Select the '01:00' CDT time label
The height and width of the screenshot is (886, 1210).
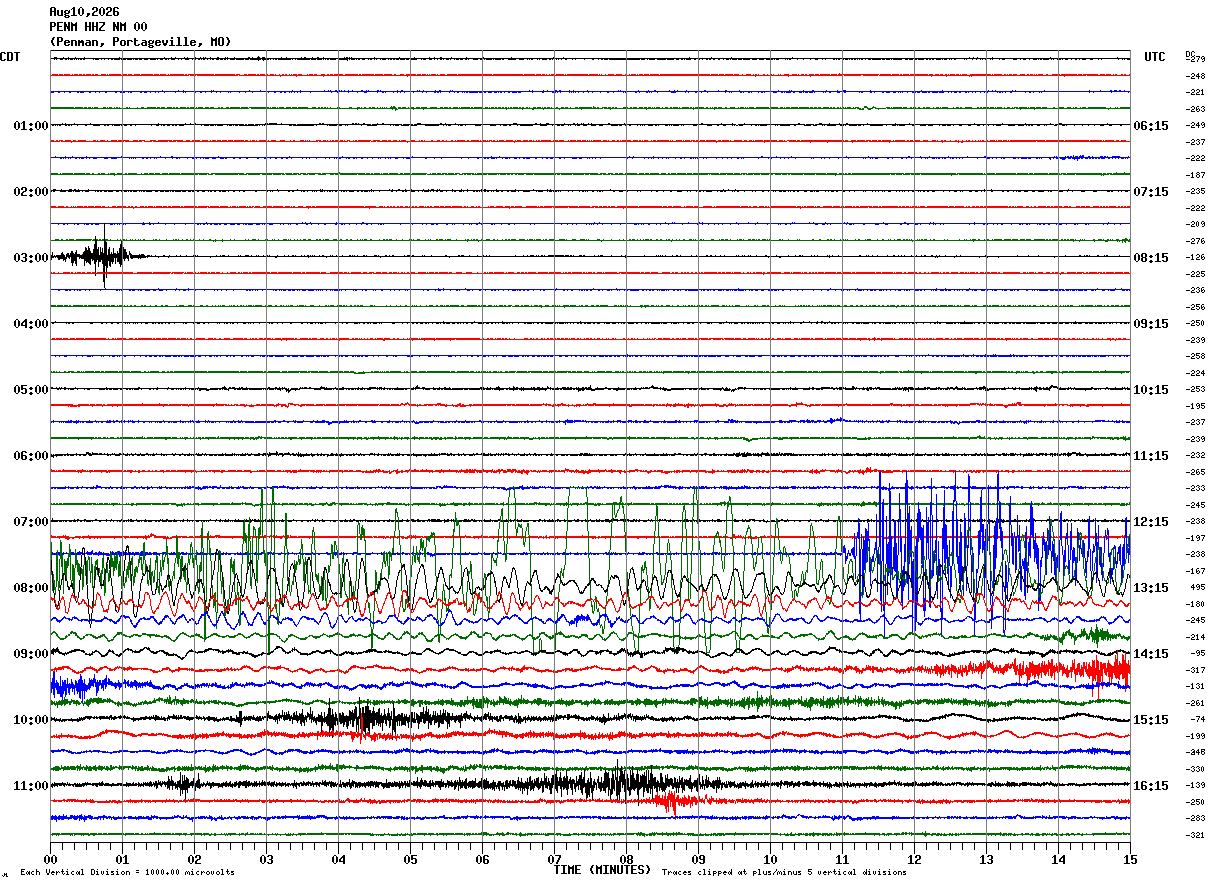click(x=30, y=126)
